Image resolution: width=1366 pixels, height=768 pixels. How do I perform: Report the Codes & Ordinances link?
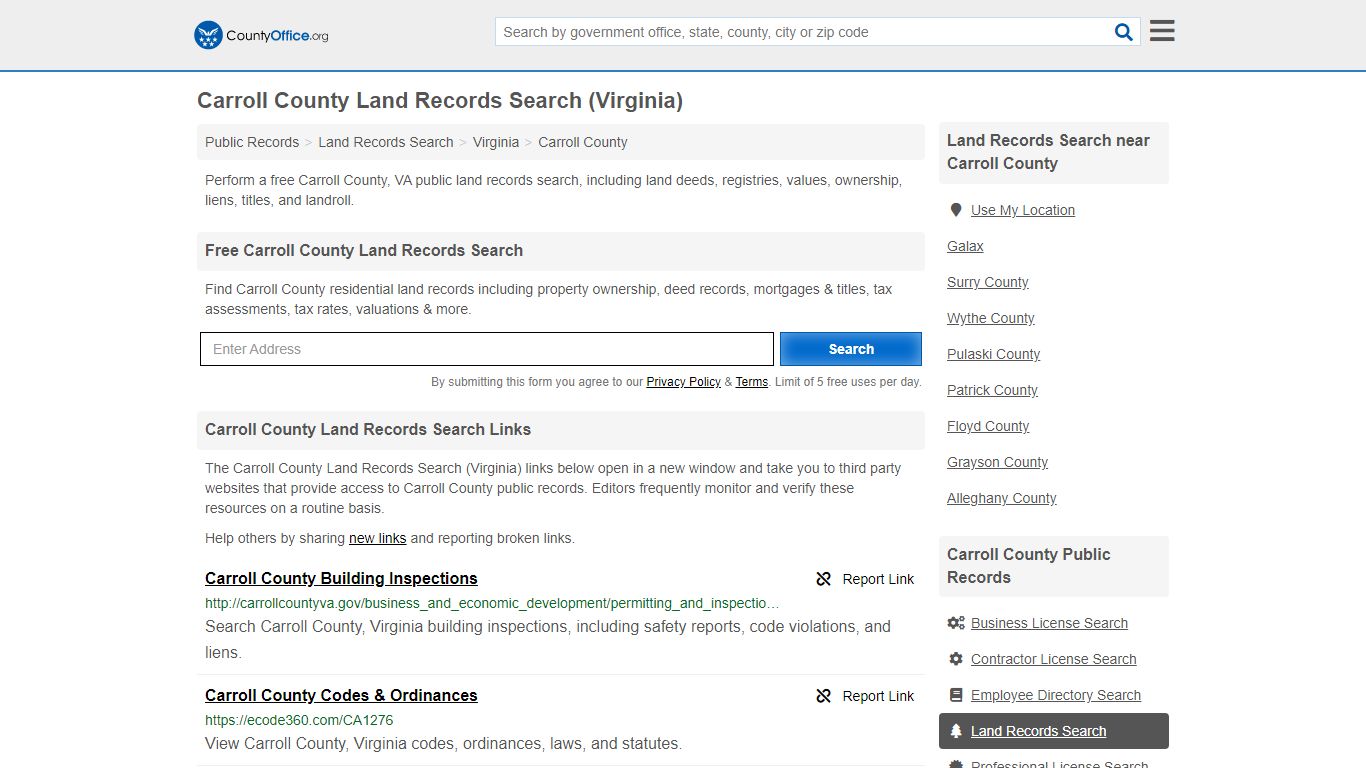[x=865, y=696]
